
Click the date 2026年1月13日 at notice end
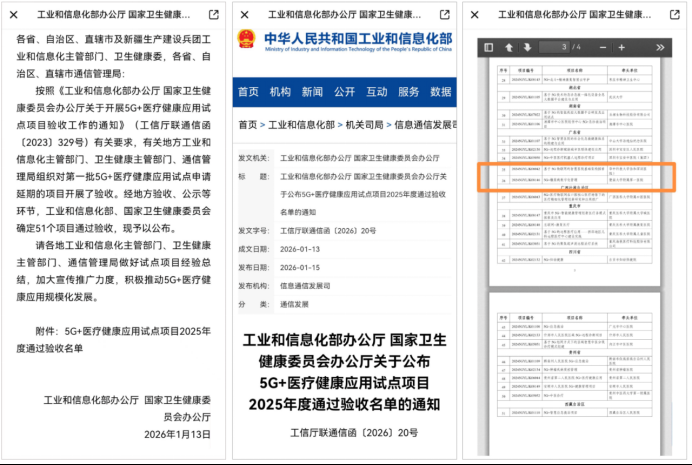[177, 435]
